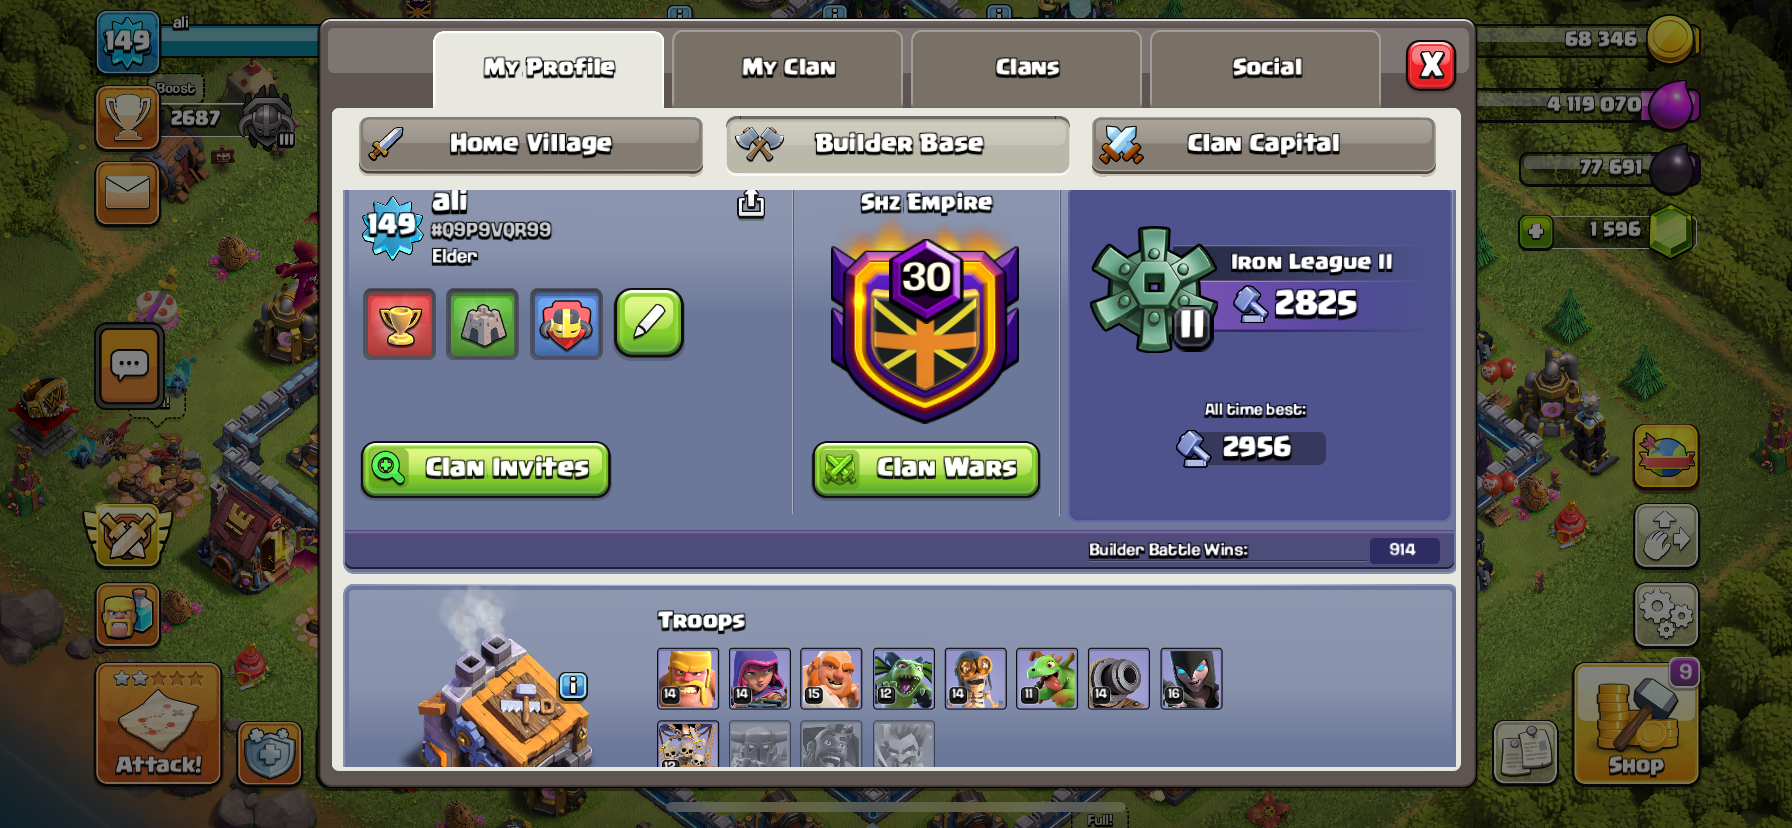Image resolution: width=1792 pixels, height=828 pixels.
Task: Select the Builder Base profile view
Action: (x=898, y=144)
